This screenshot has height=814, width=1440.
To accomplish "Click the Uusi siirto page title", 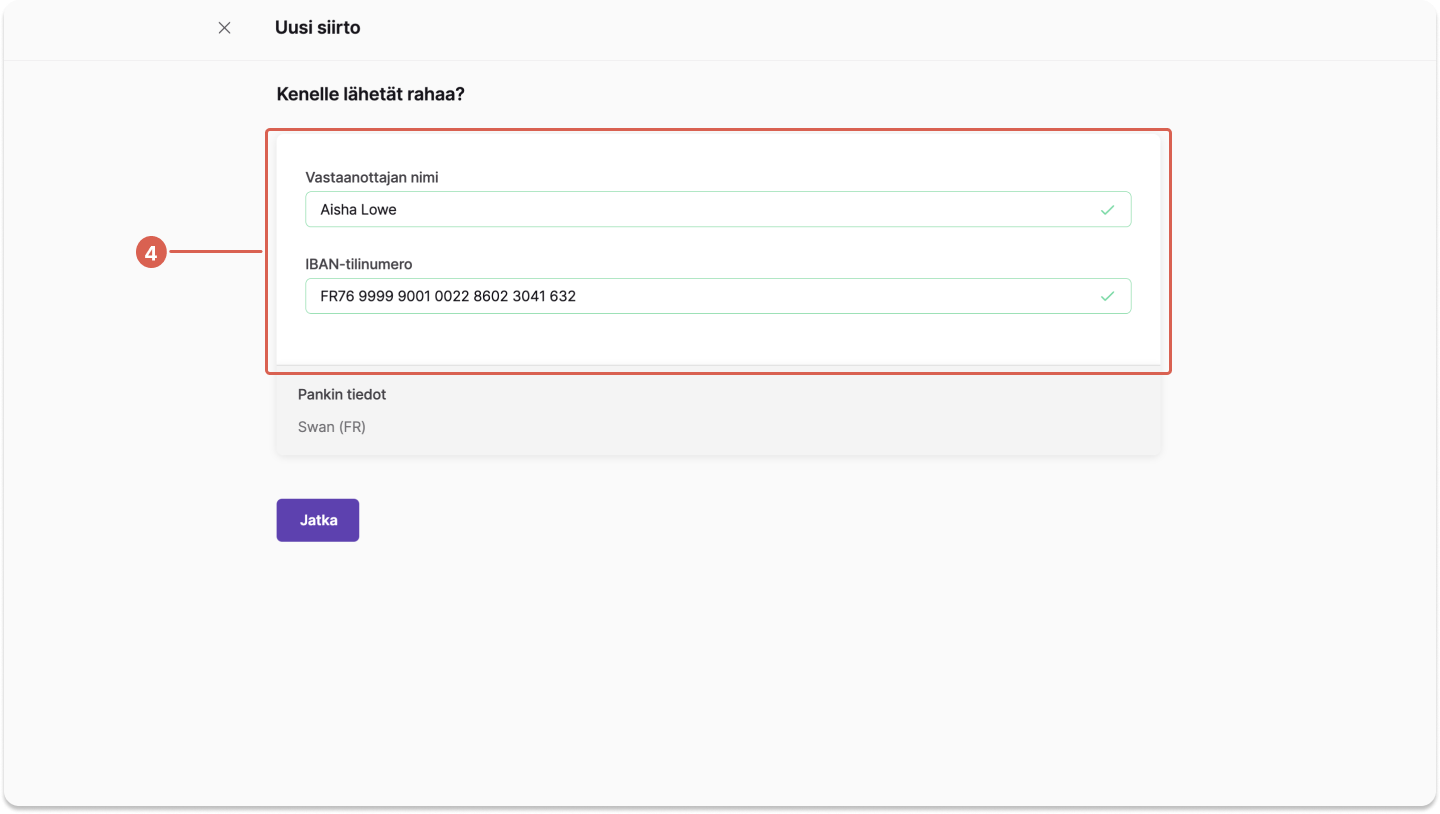I will click(x=318, y=28).
